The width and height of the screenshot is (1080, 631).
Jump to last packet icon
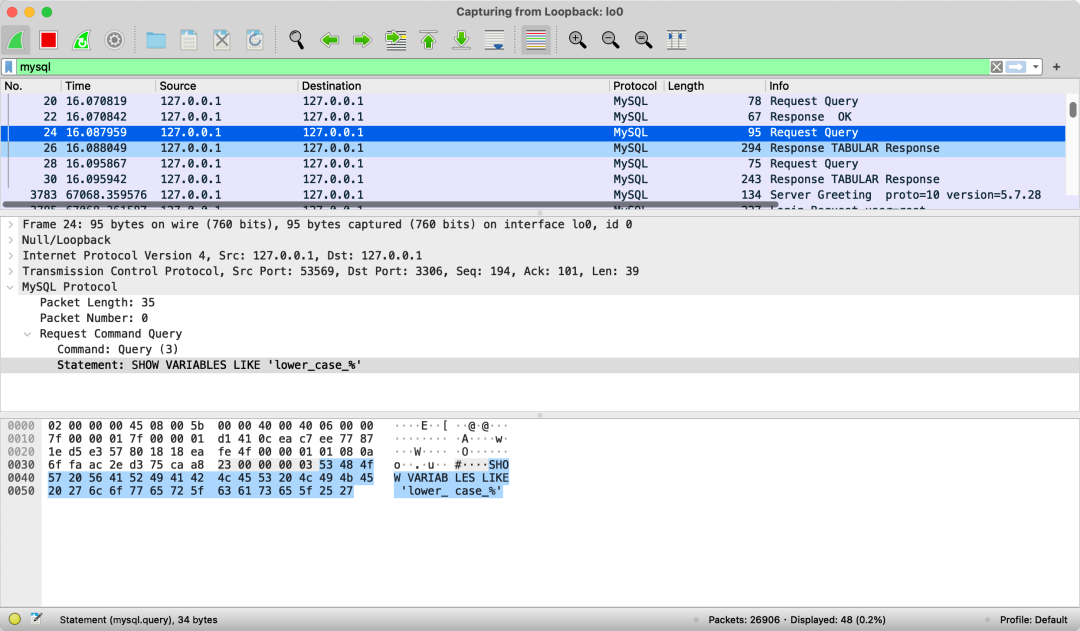(461, 40)
